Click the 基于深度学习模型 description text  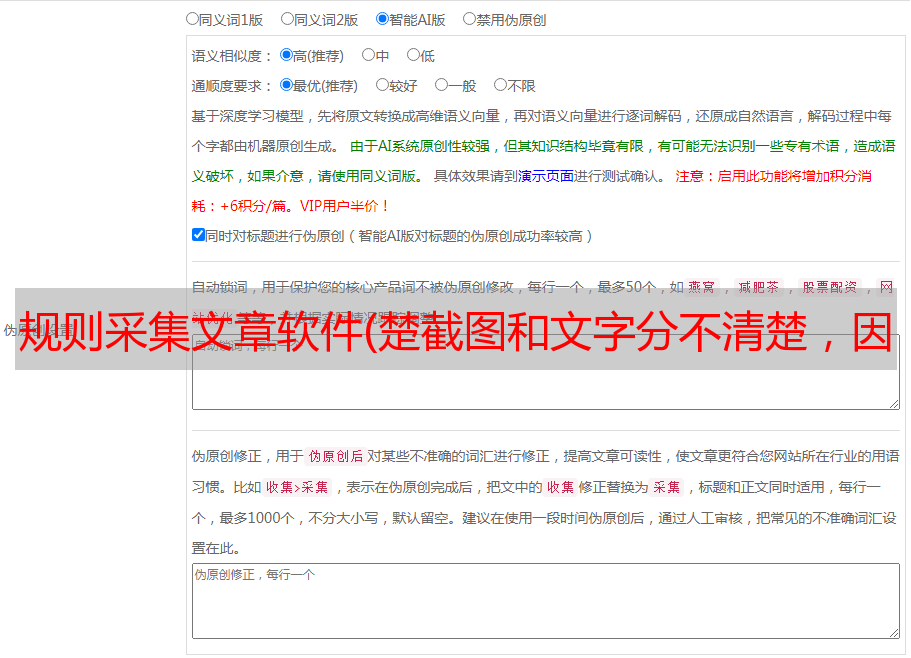click(x=248, y=116)
